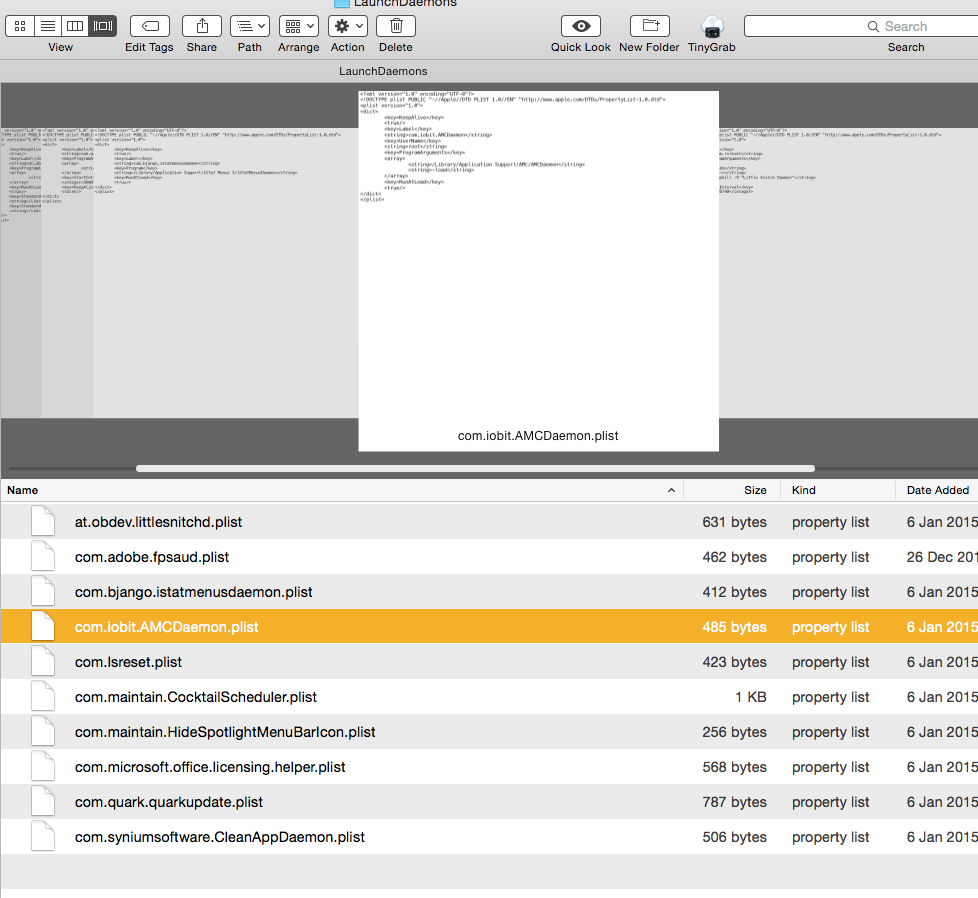978x898 pixels.
Task: Sort by the Kind column header
Action: click(838, 490)
